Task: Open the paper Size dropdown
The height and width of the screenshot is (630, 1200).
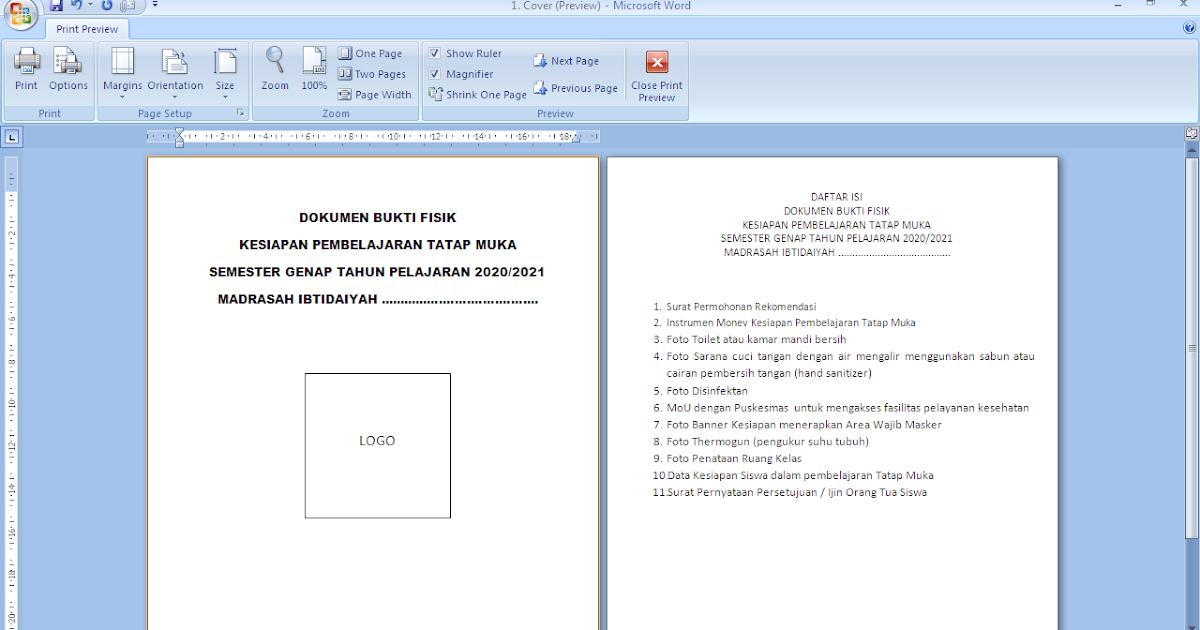Action: 225,70
